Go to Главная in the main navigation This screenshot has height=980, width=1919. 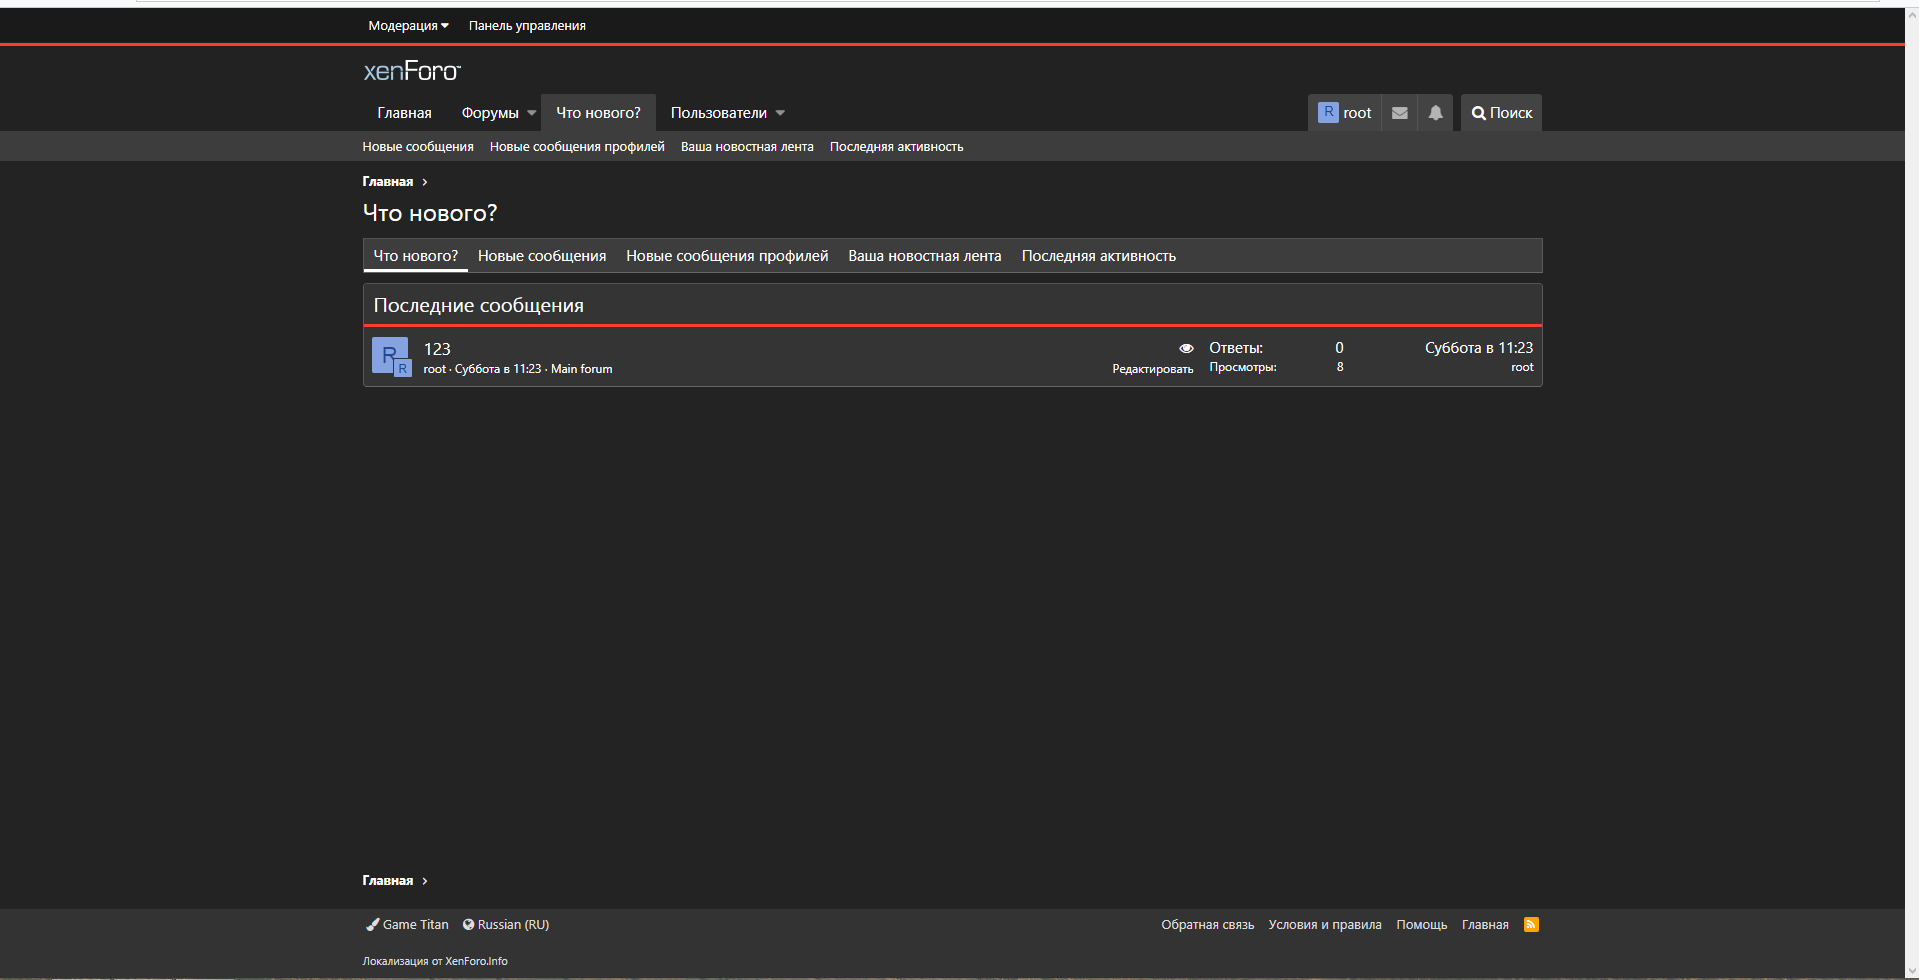(x=404, y=113)
